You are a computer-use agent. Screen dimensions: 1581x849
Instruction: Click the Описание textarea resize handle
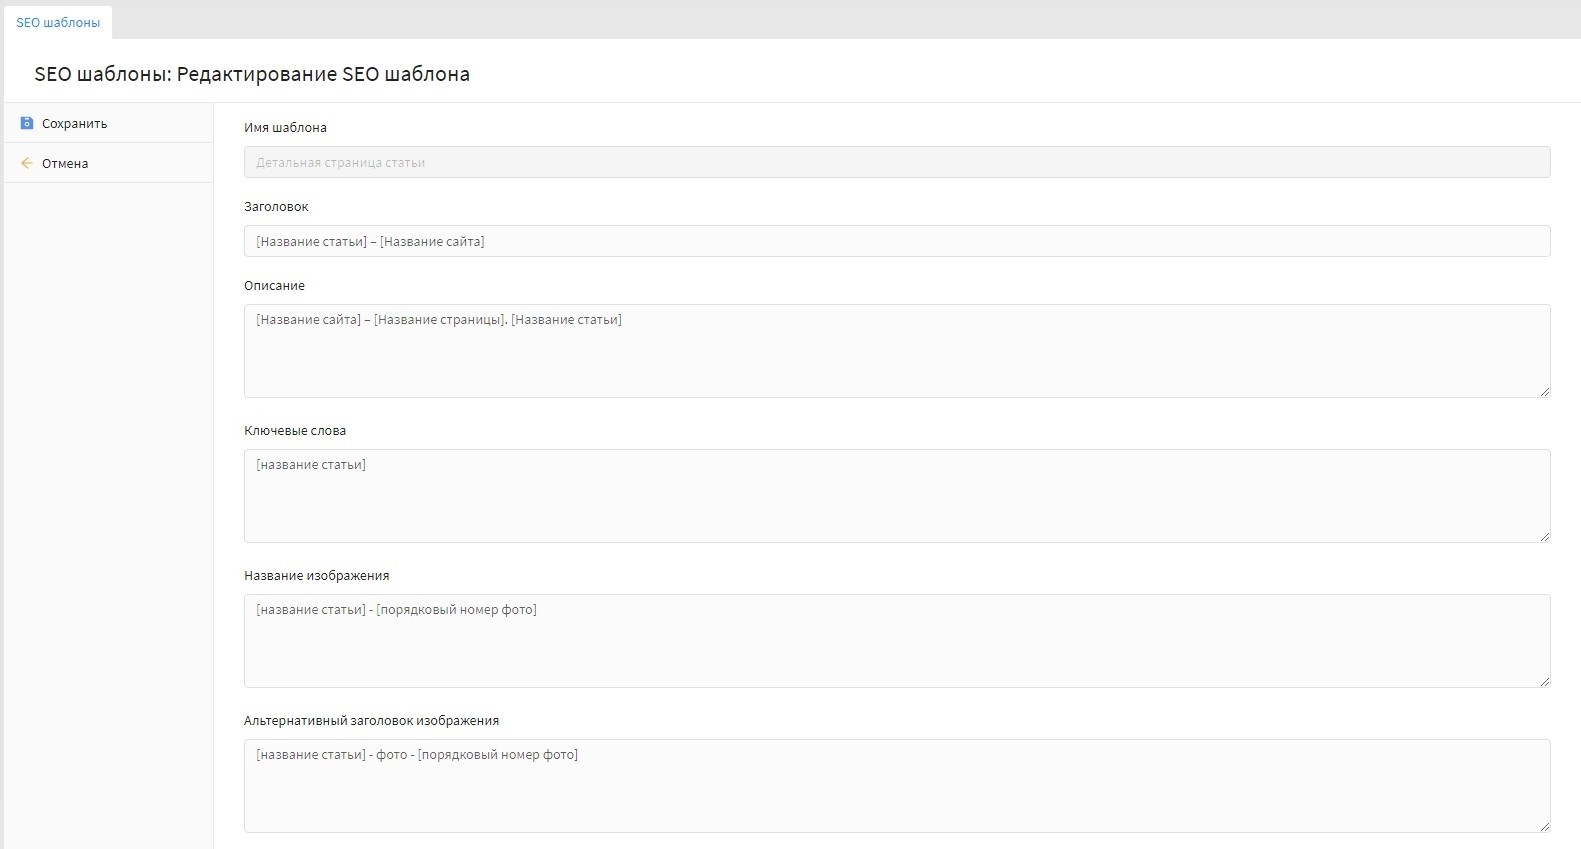tap(1544, 391)
